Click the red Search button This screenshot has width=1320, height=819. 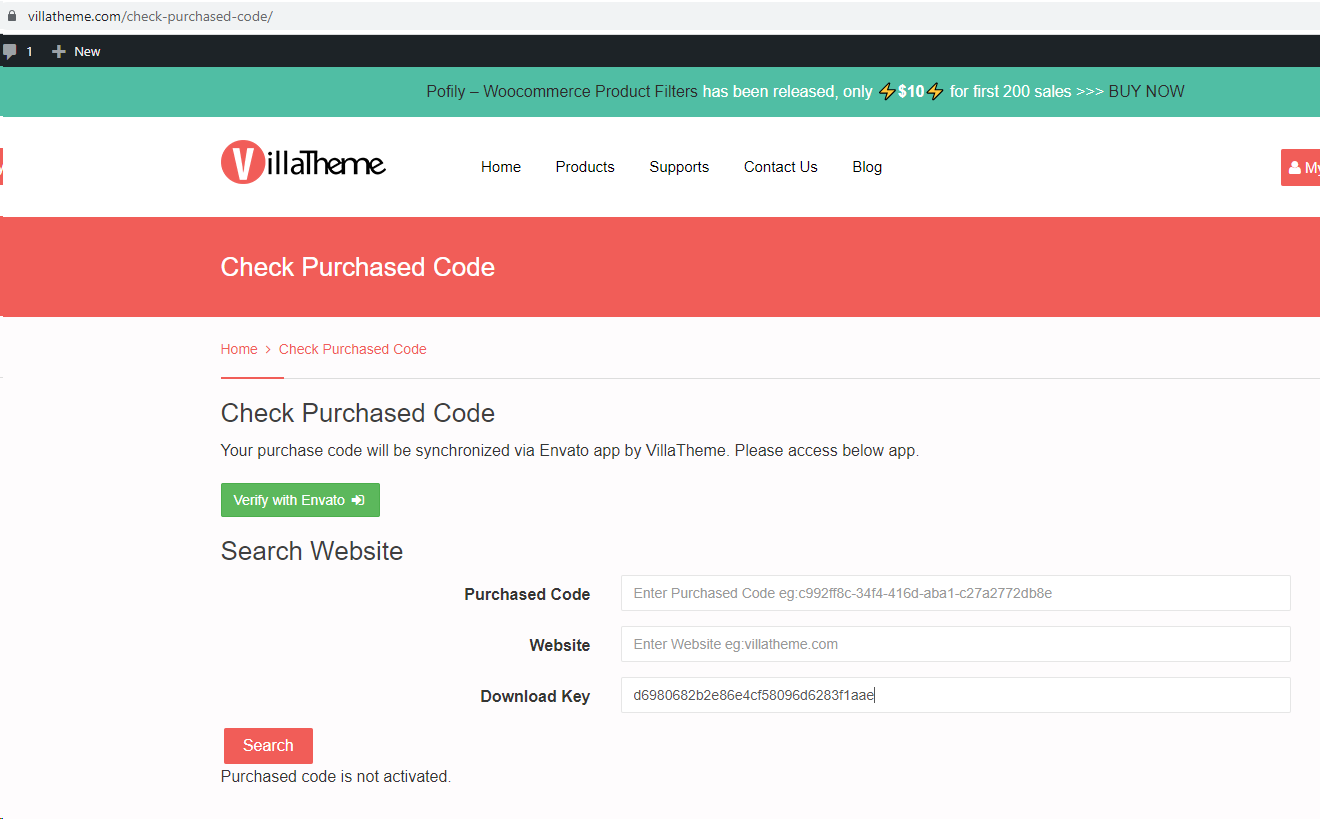(268, 746)
